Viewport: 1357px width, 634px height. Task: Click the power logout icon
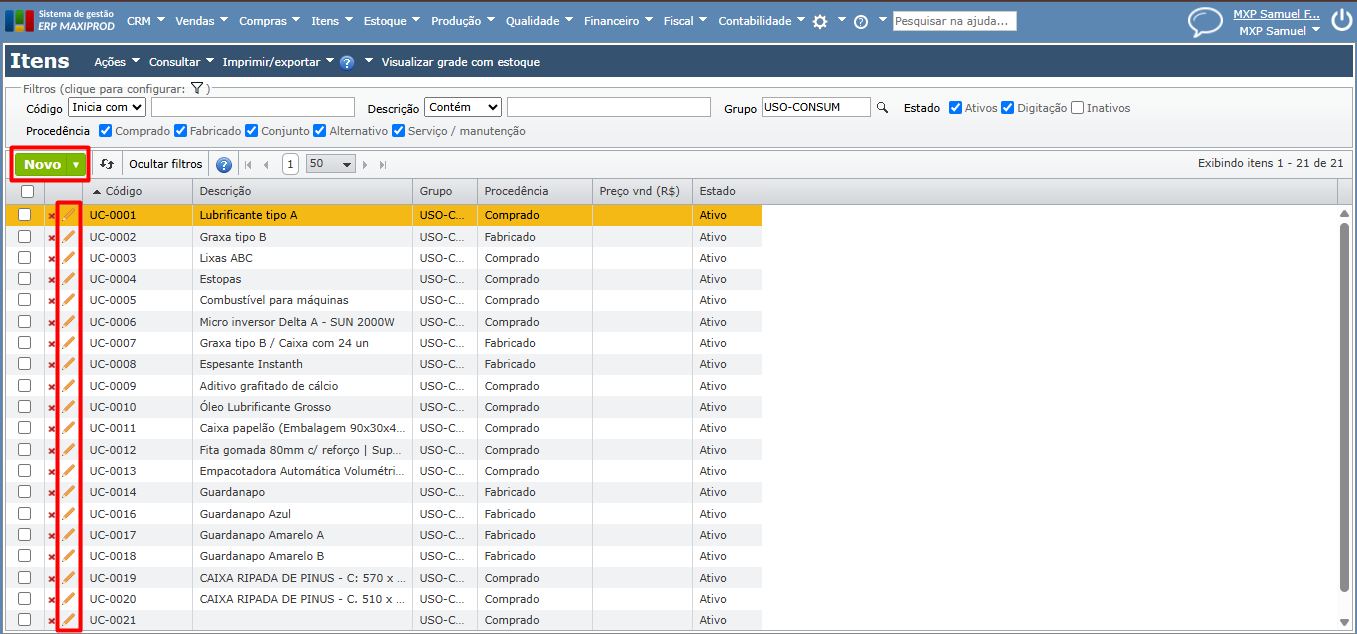[1341, 21]
